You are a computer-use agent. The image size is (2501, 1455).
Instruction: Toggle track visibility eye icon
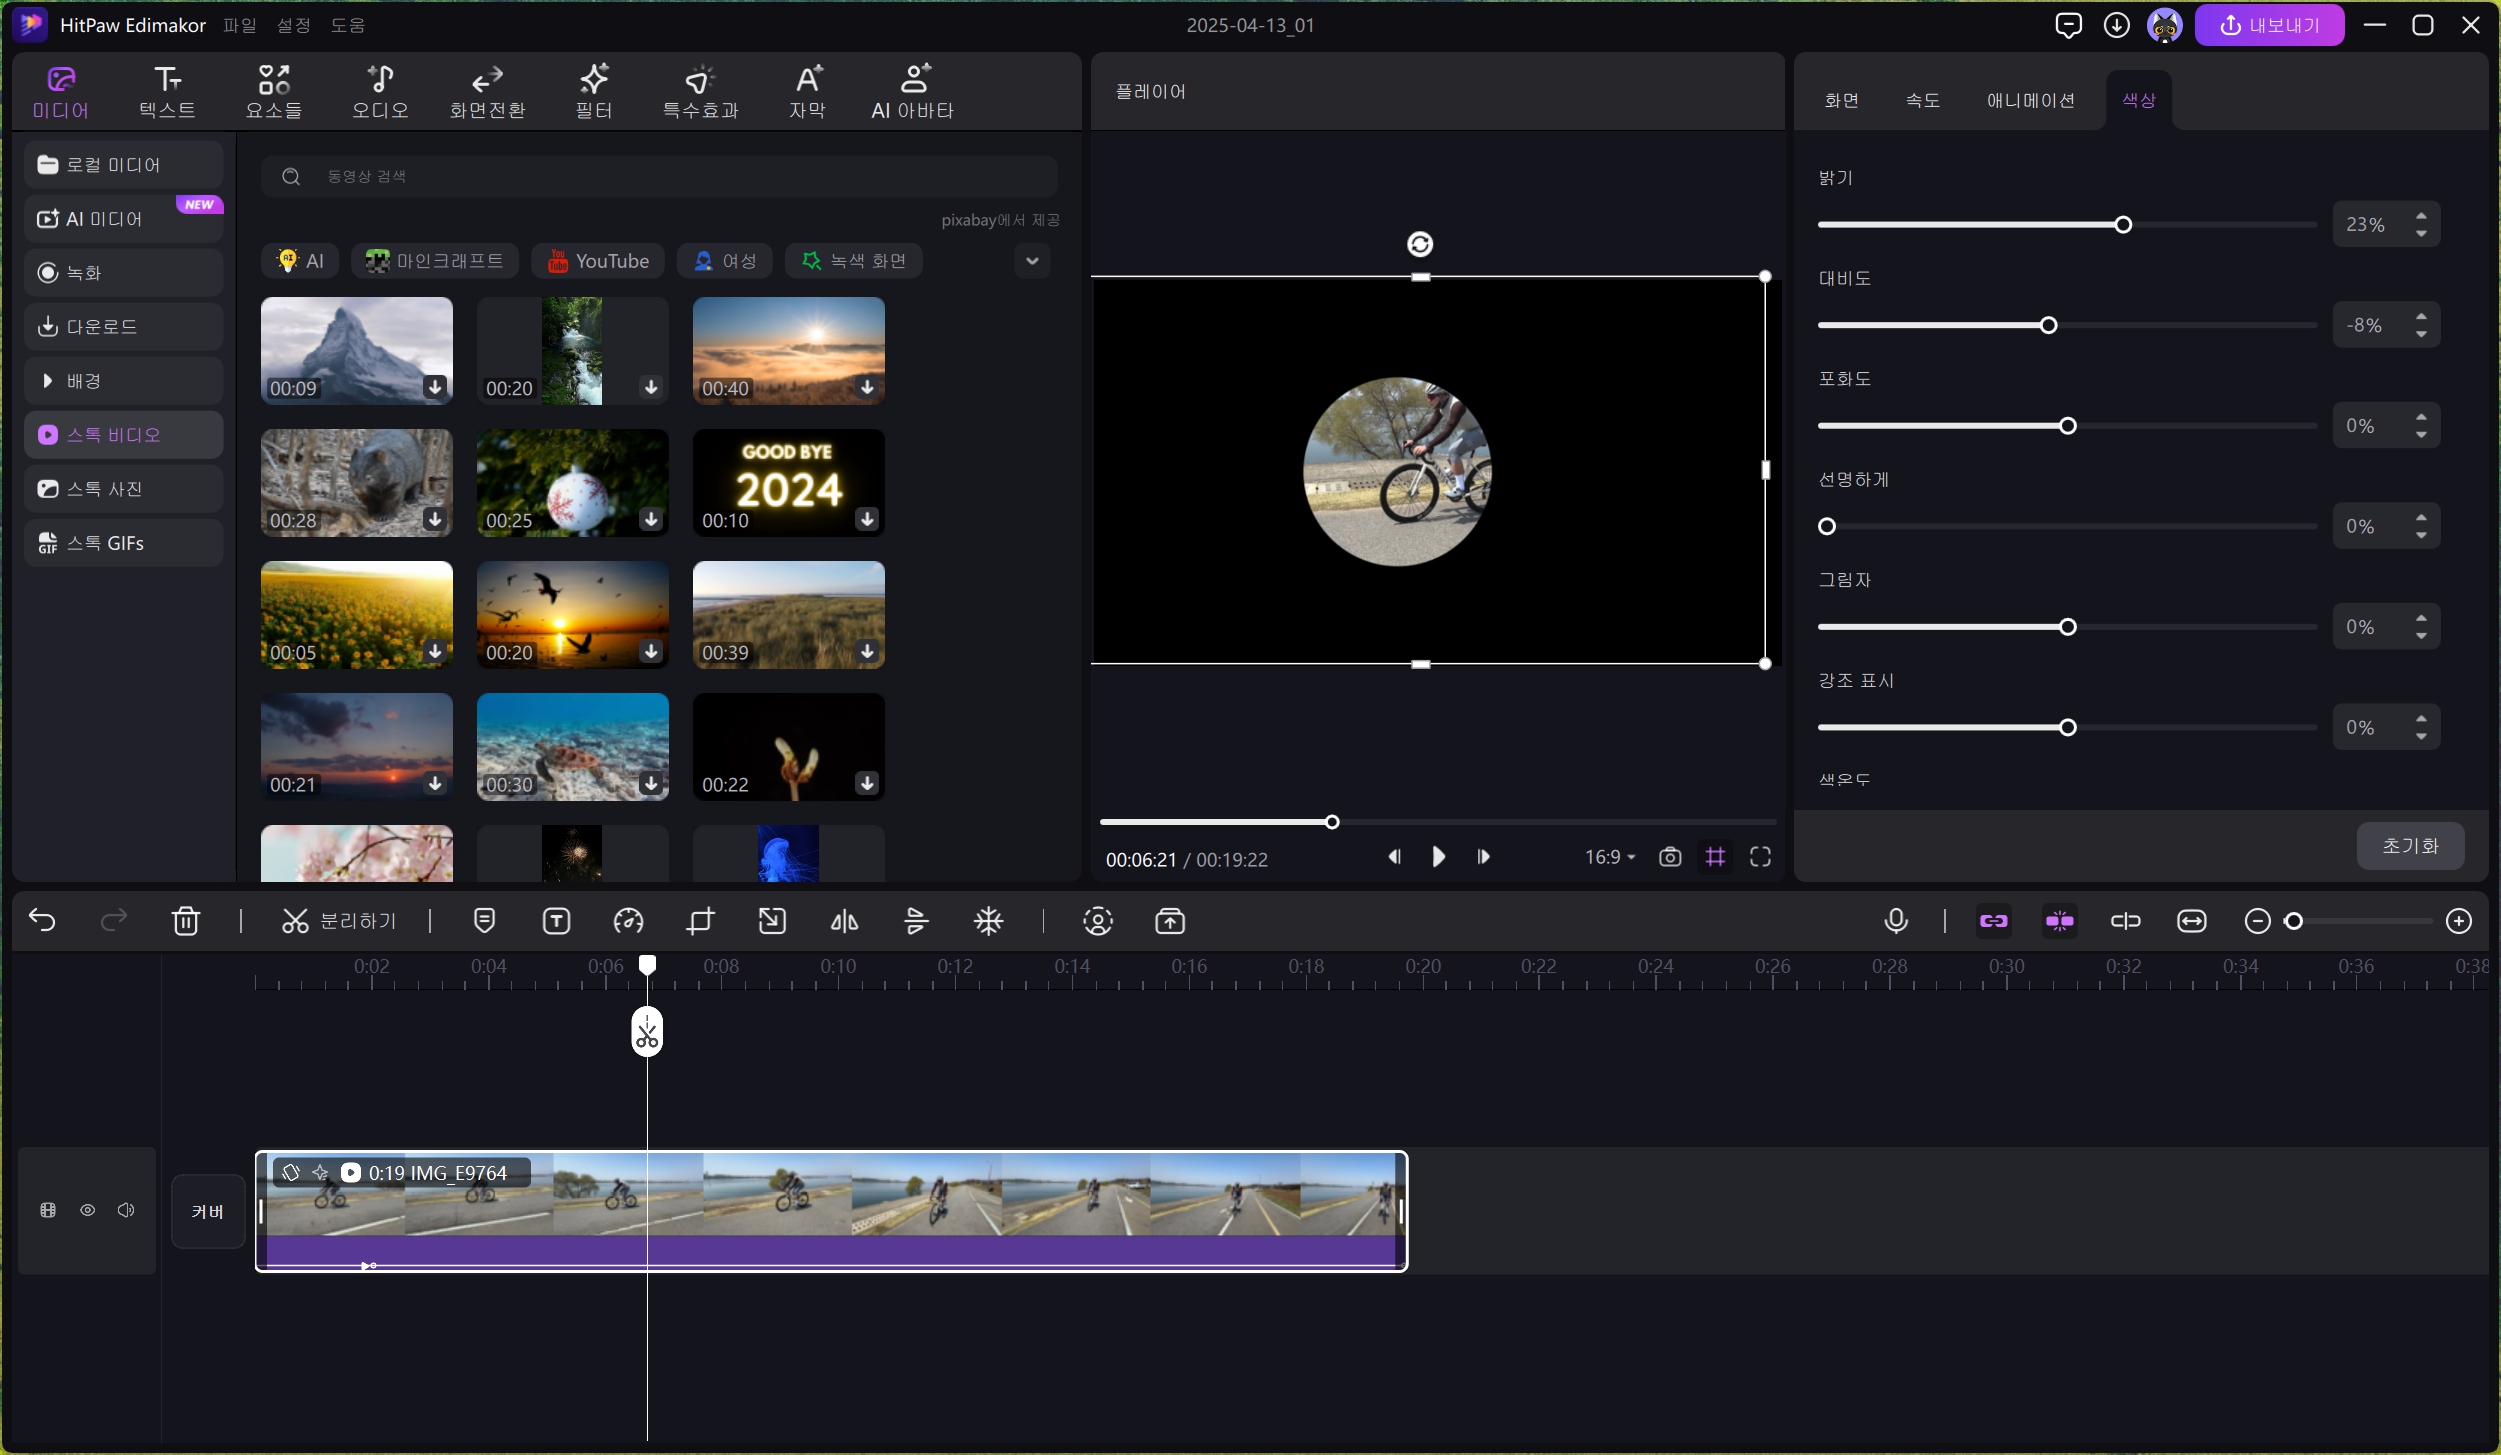click(x=88, y=1210)
